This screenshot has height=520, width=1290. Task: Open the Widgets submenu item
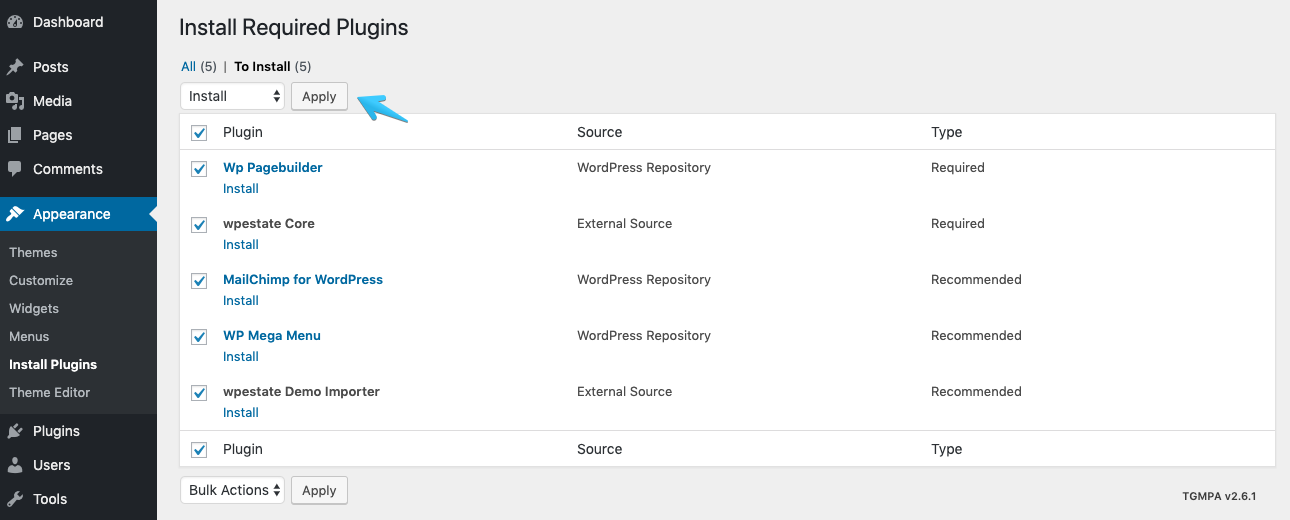pyautogui.click(x=34, y=309)
